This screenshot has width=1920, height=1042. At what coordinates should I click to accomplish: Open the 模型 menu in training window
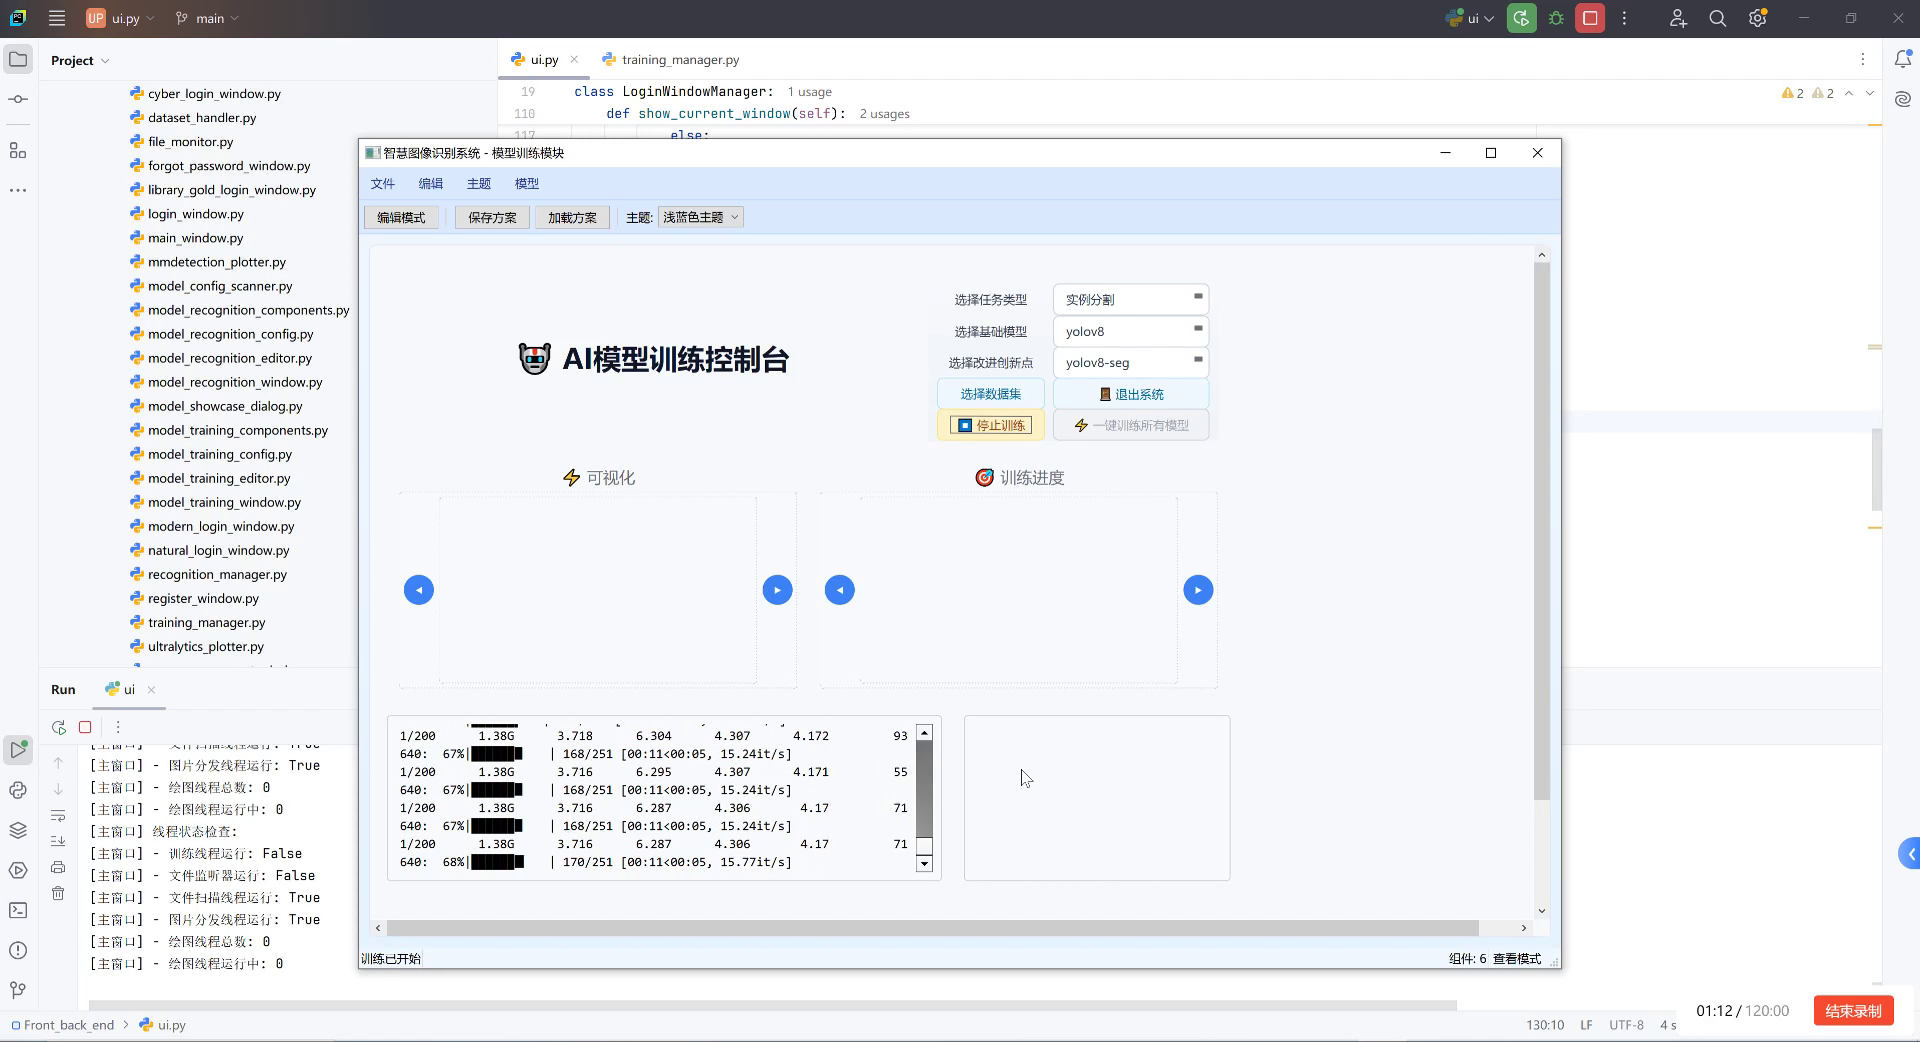coord(527,183)
